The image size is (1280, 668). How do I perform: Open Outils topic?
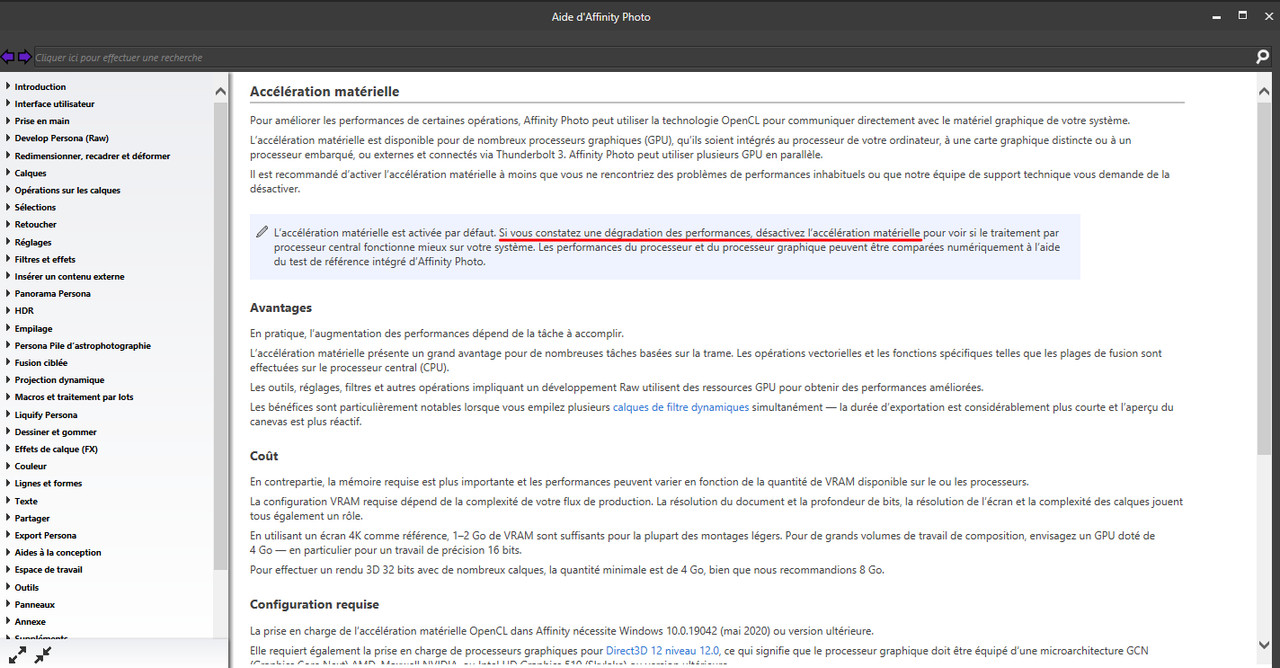pyautogui.click(x=27, y=587)
